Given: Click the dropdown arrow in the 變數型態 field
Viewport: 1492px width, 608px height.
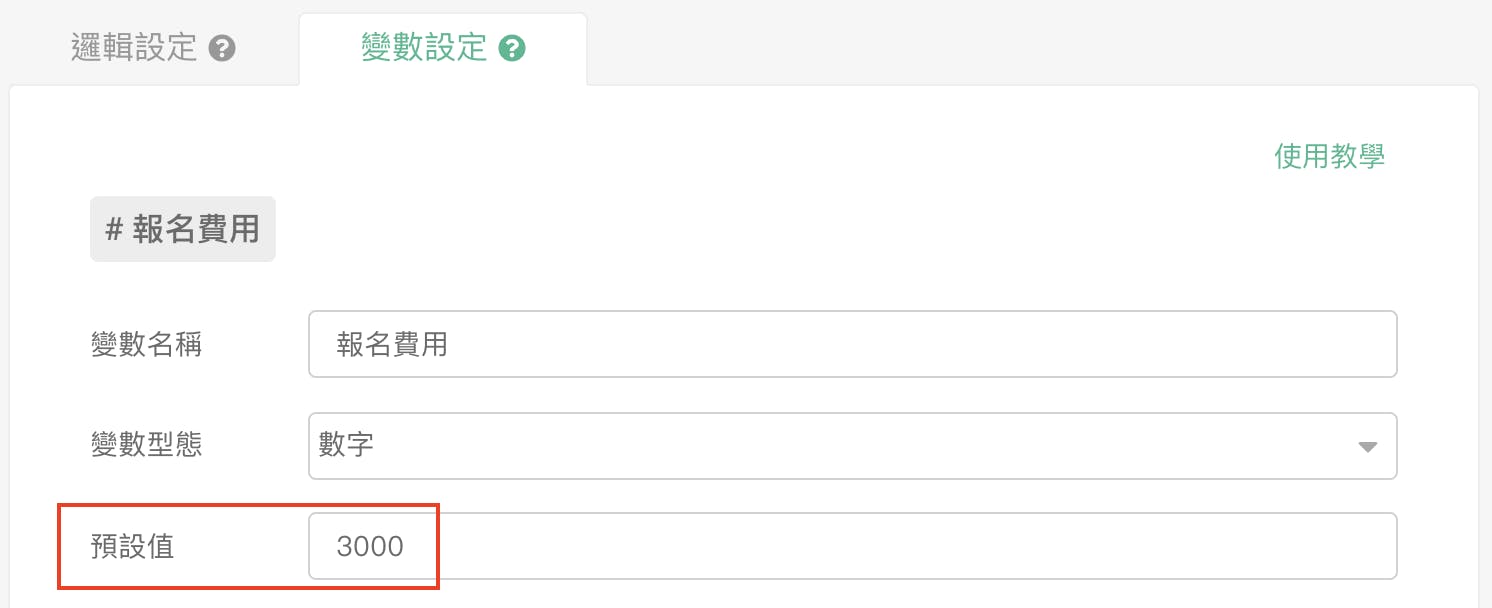Looking at the screenshot, I should [x=1367, y=447].
